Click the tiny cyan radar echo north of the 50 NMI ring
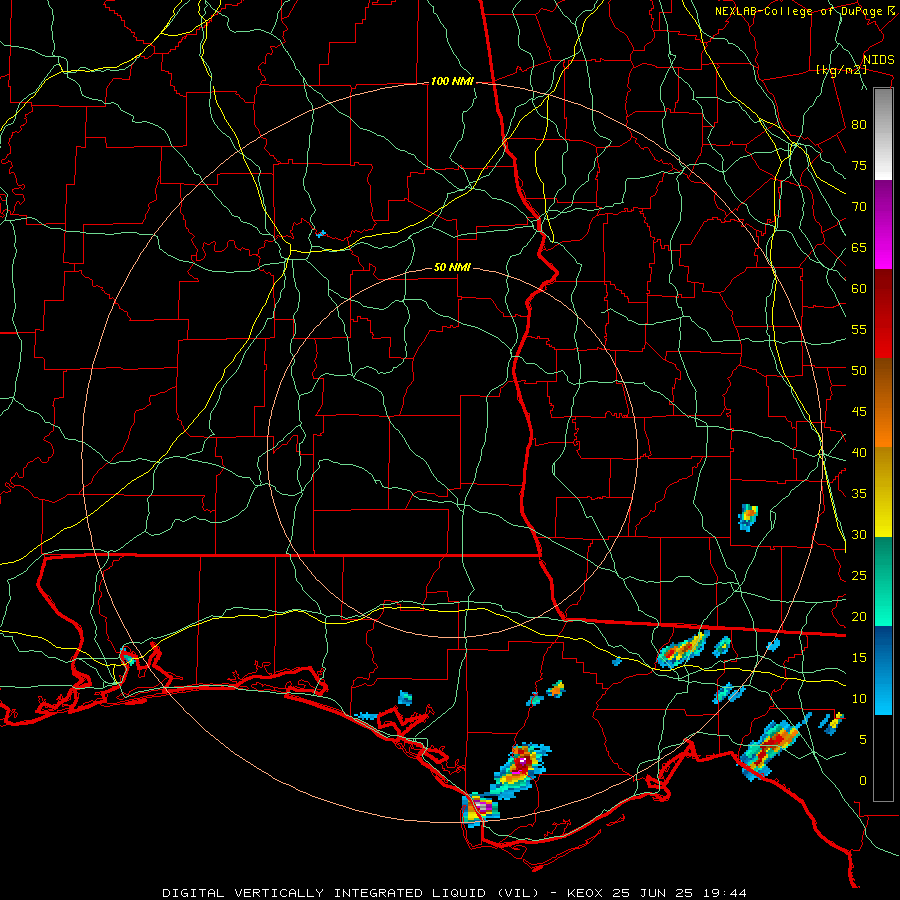Image resolution: width=900 pixels, height=900 pixels. [321, 234]
